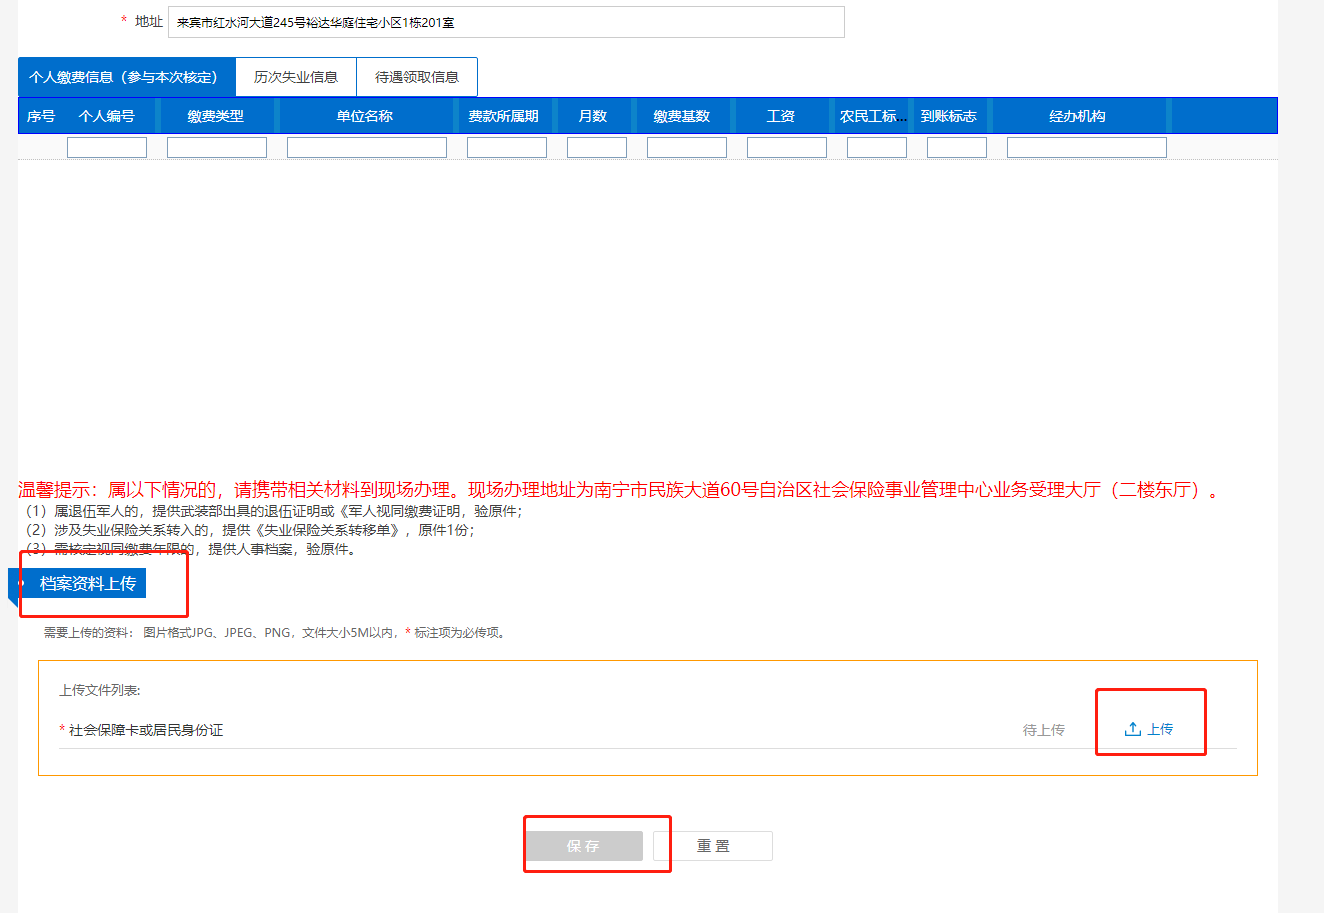Click the 档案资料上传 section header
Viewport: 1324px width, 913px height.
(88, 583)
